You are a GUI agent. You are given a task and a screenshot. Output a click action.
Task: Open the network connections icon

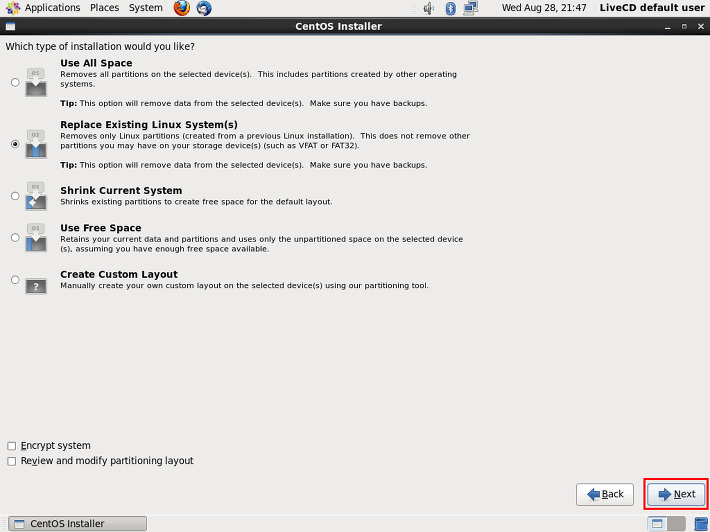[471, 8]
